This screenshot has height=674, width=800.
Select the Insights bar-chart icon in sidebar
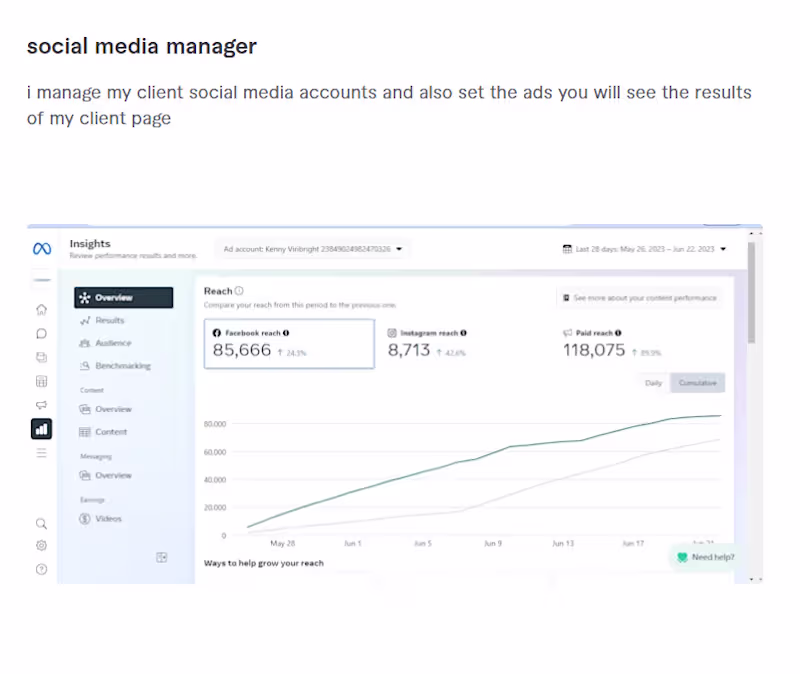pos(41,428)
